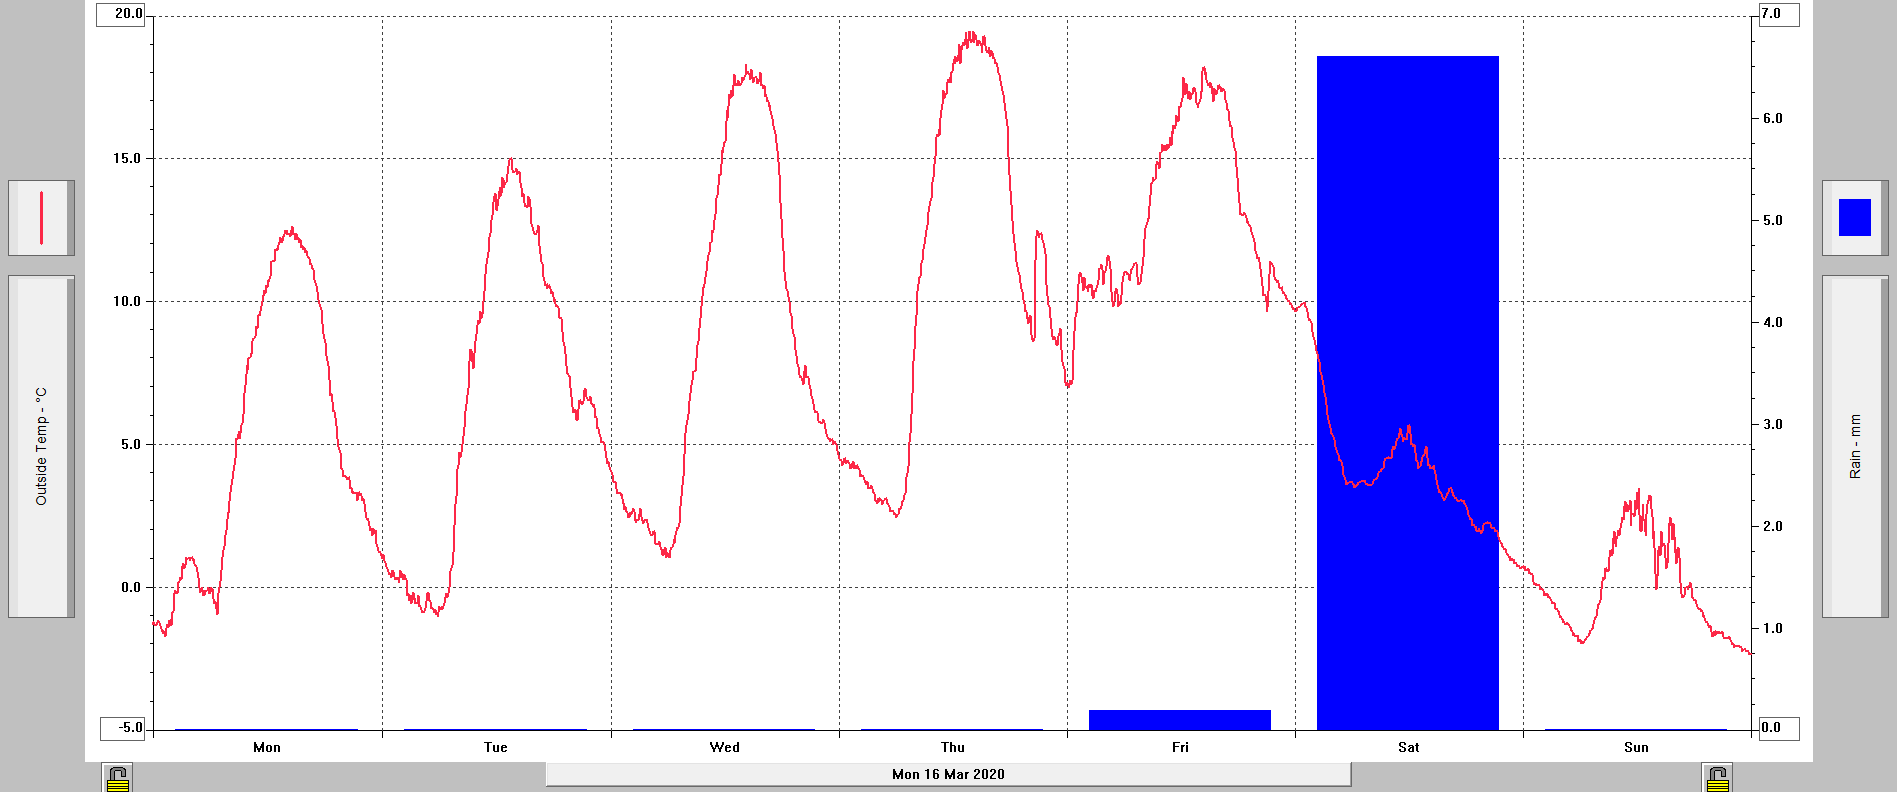This screenshot has width=1897, height=792.
Task: Select the Sun day label
Action: [1636, 747]
